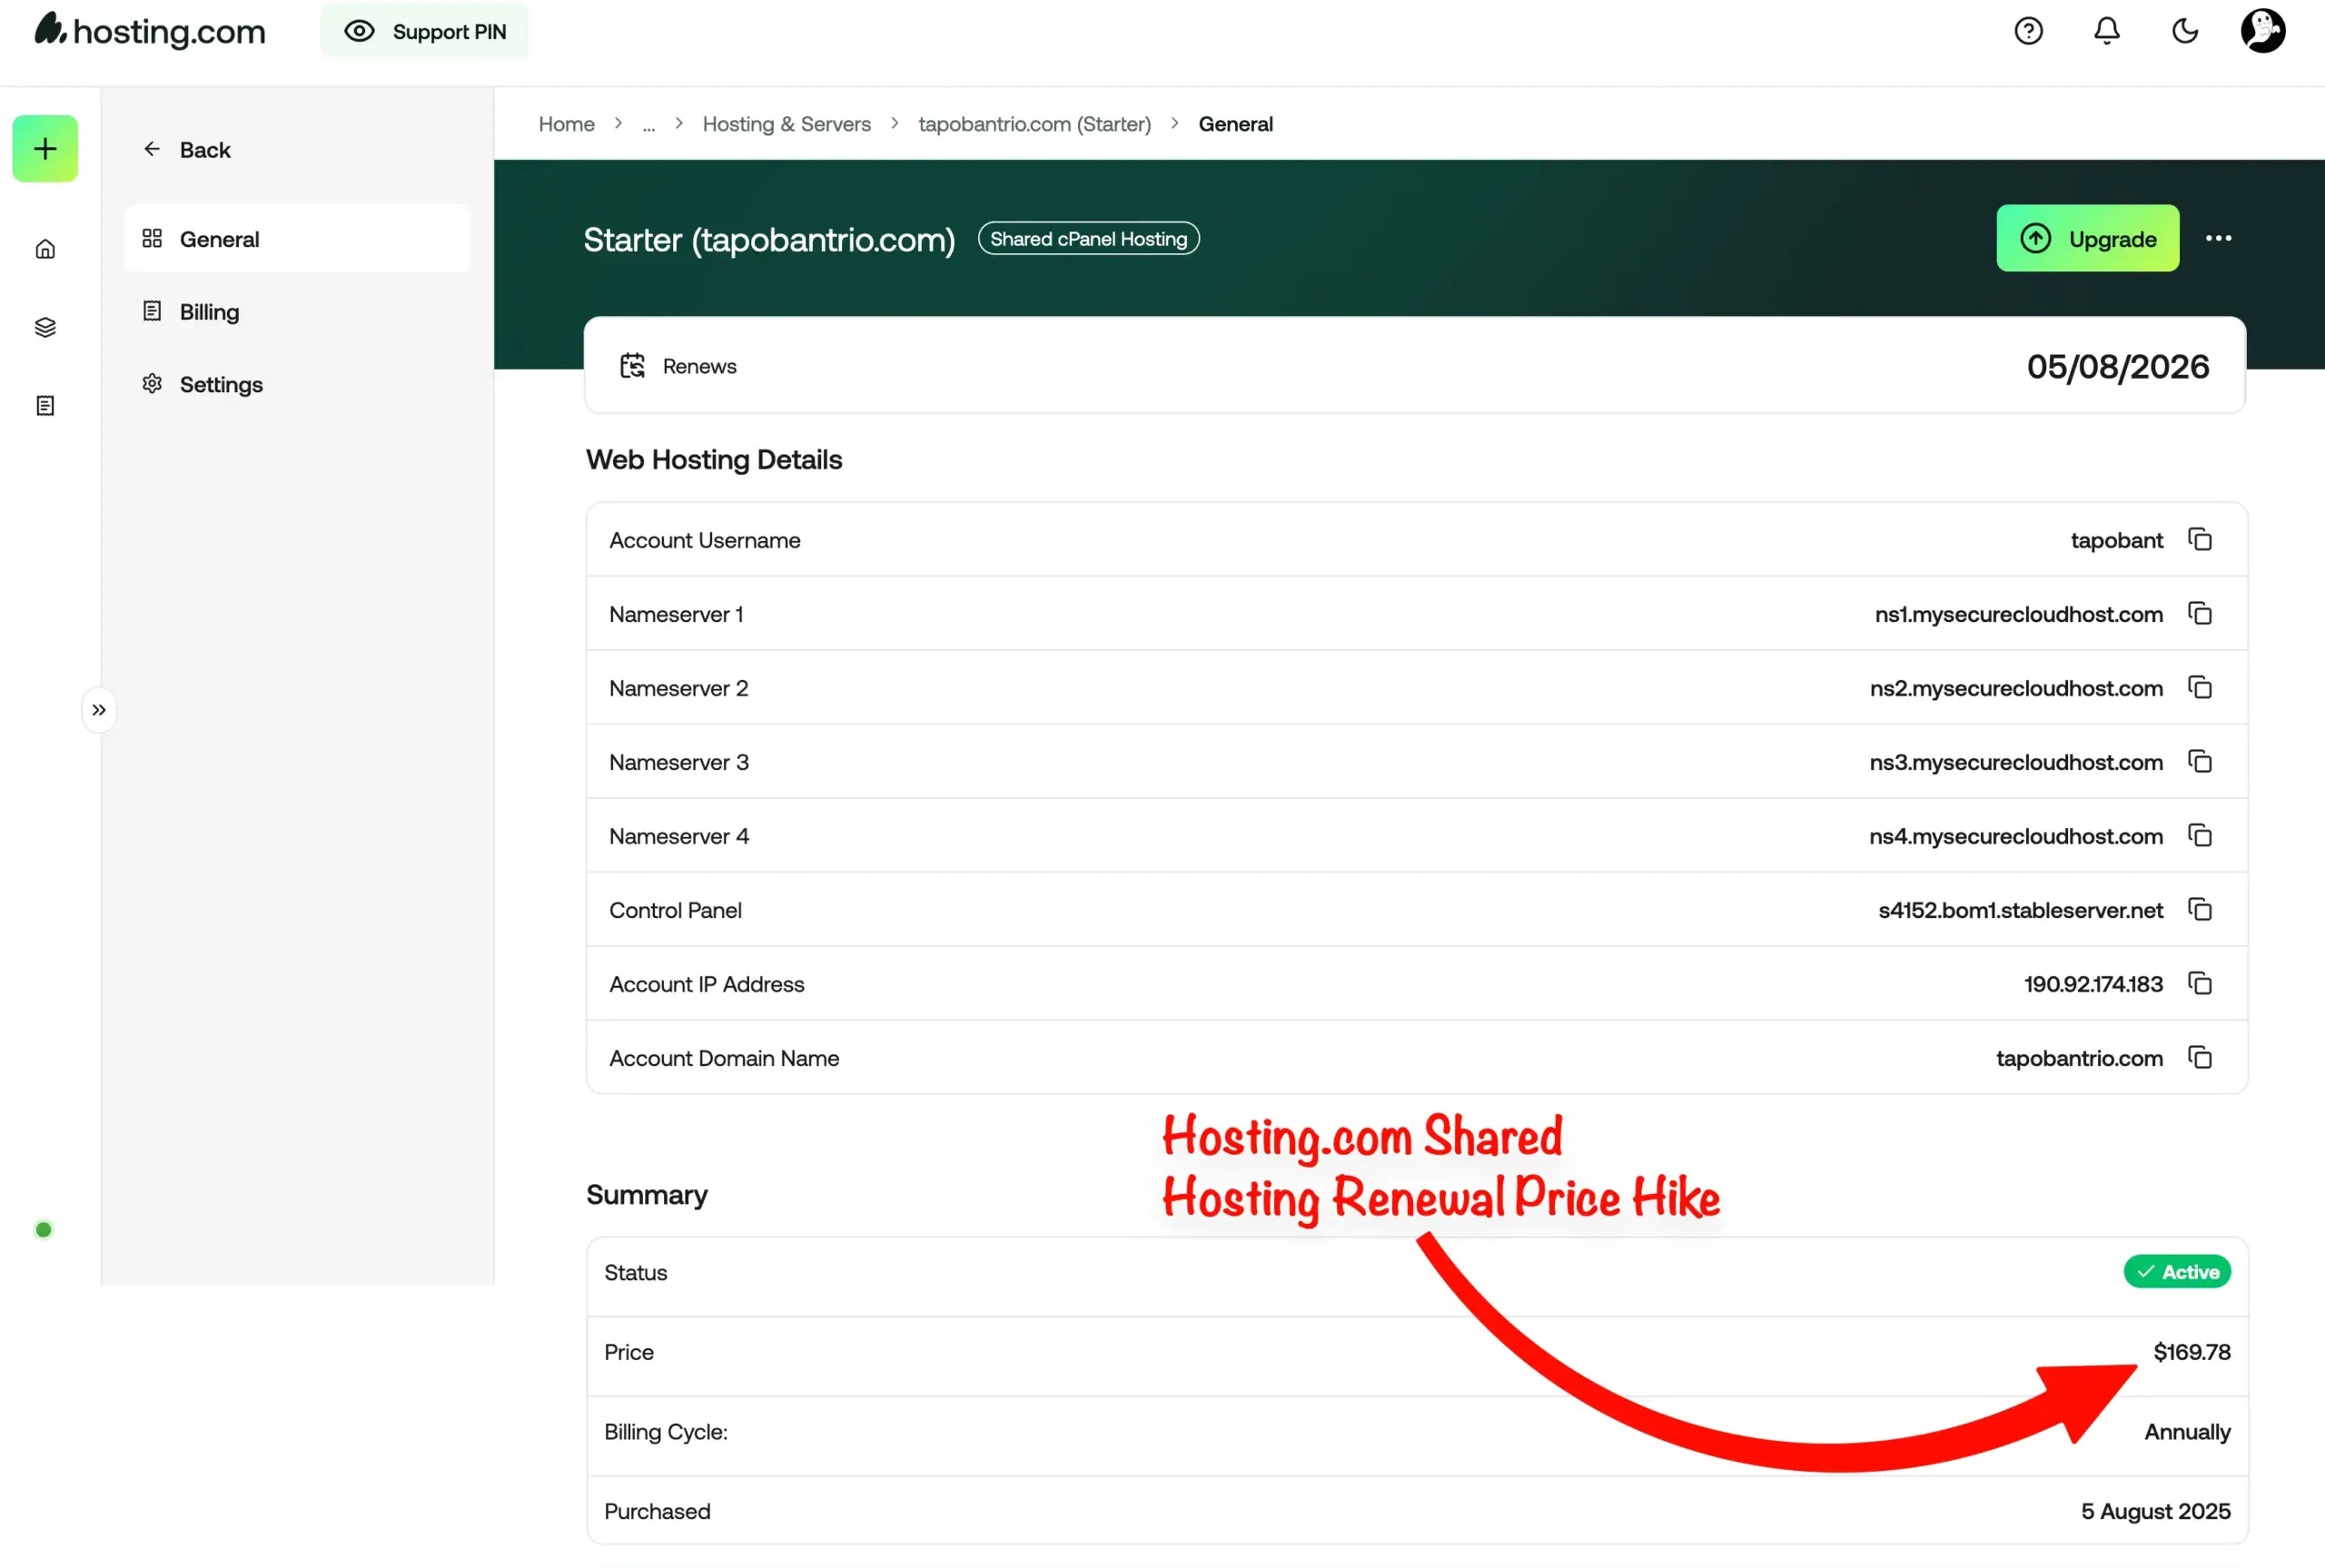Open the Home icon in the sidebar
Viewport: 2325px width, 1568px height.
[x=44, y=248]
